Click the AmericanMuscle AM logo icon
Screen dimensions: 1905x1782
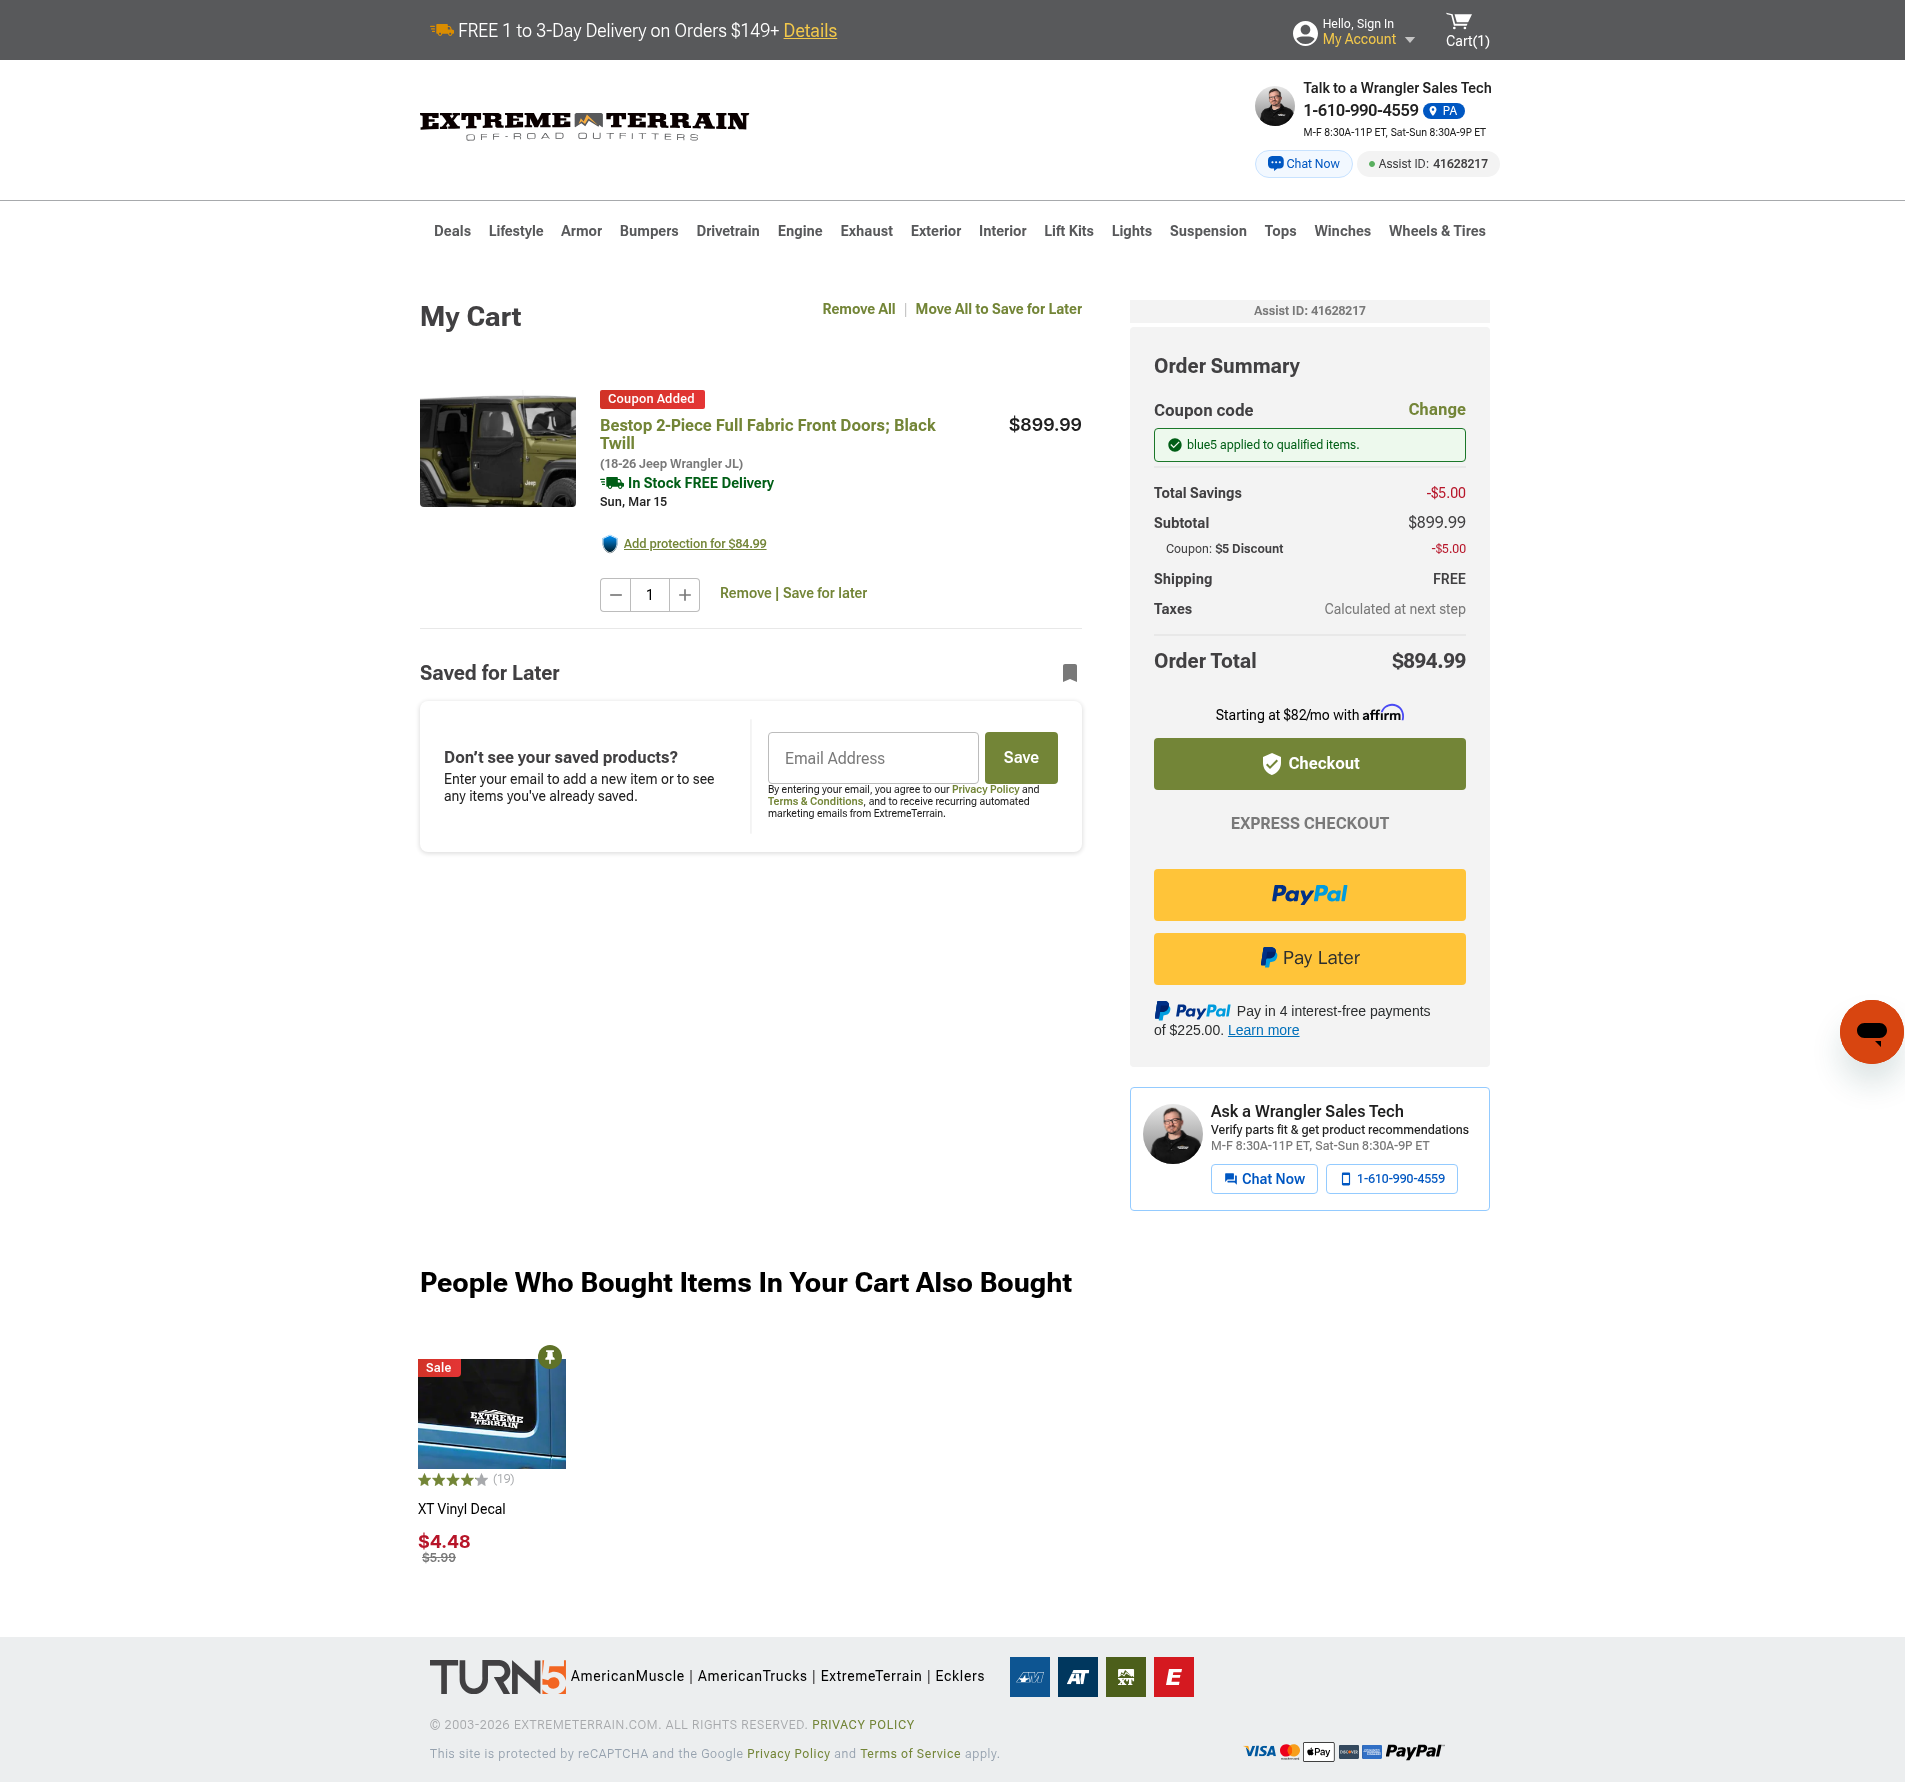pos(1029,1677)
